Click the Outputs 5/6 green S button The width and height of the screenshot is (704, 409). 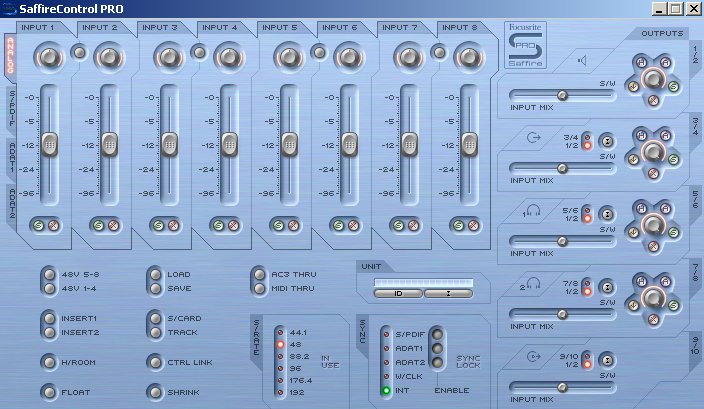(x=673, y=232)
